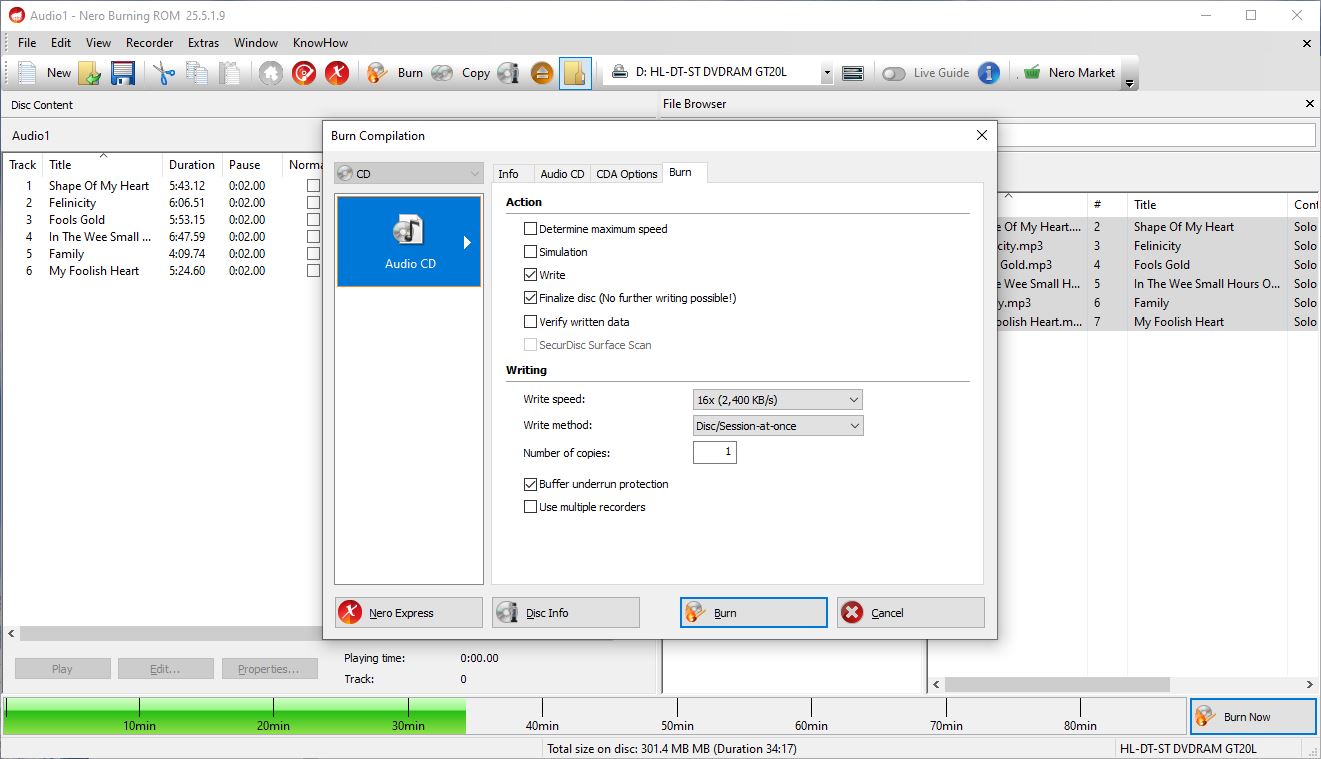This screenshot has height=759, width=1321.
Task: Open the Window menu
Action: (256, 43)
